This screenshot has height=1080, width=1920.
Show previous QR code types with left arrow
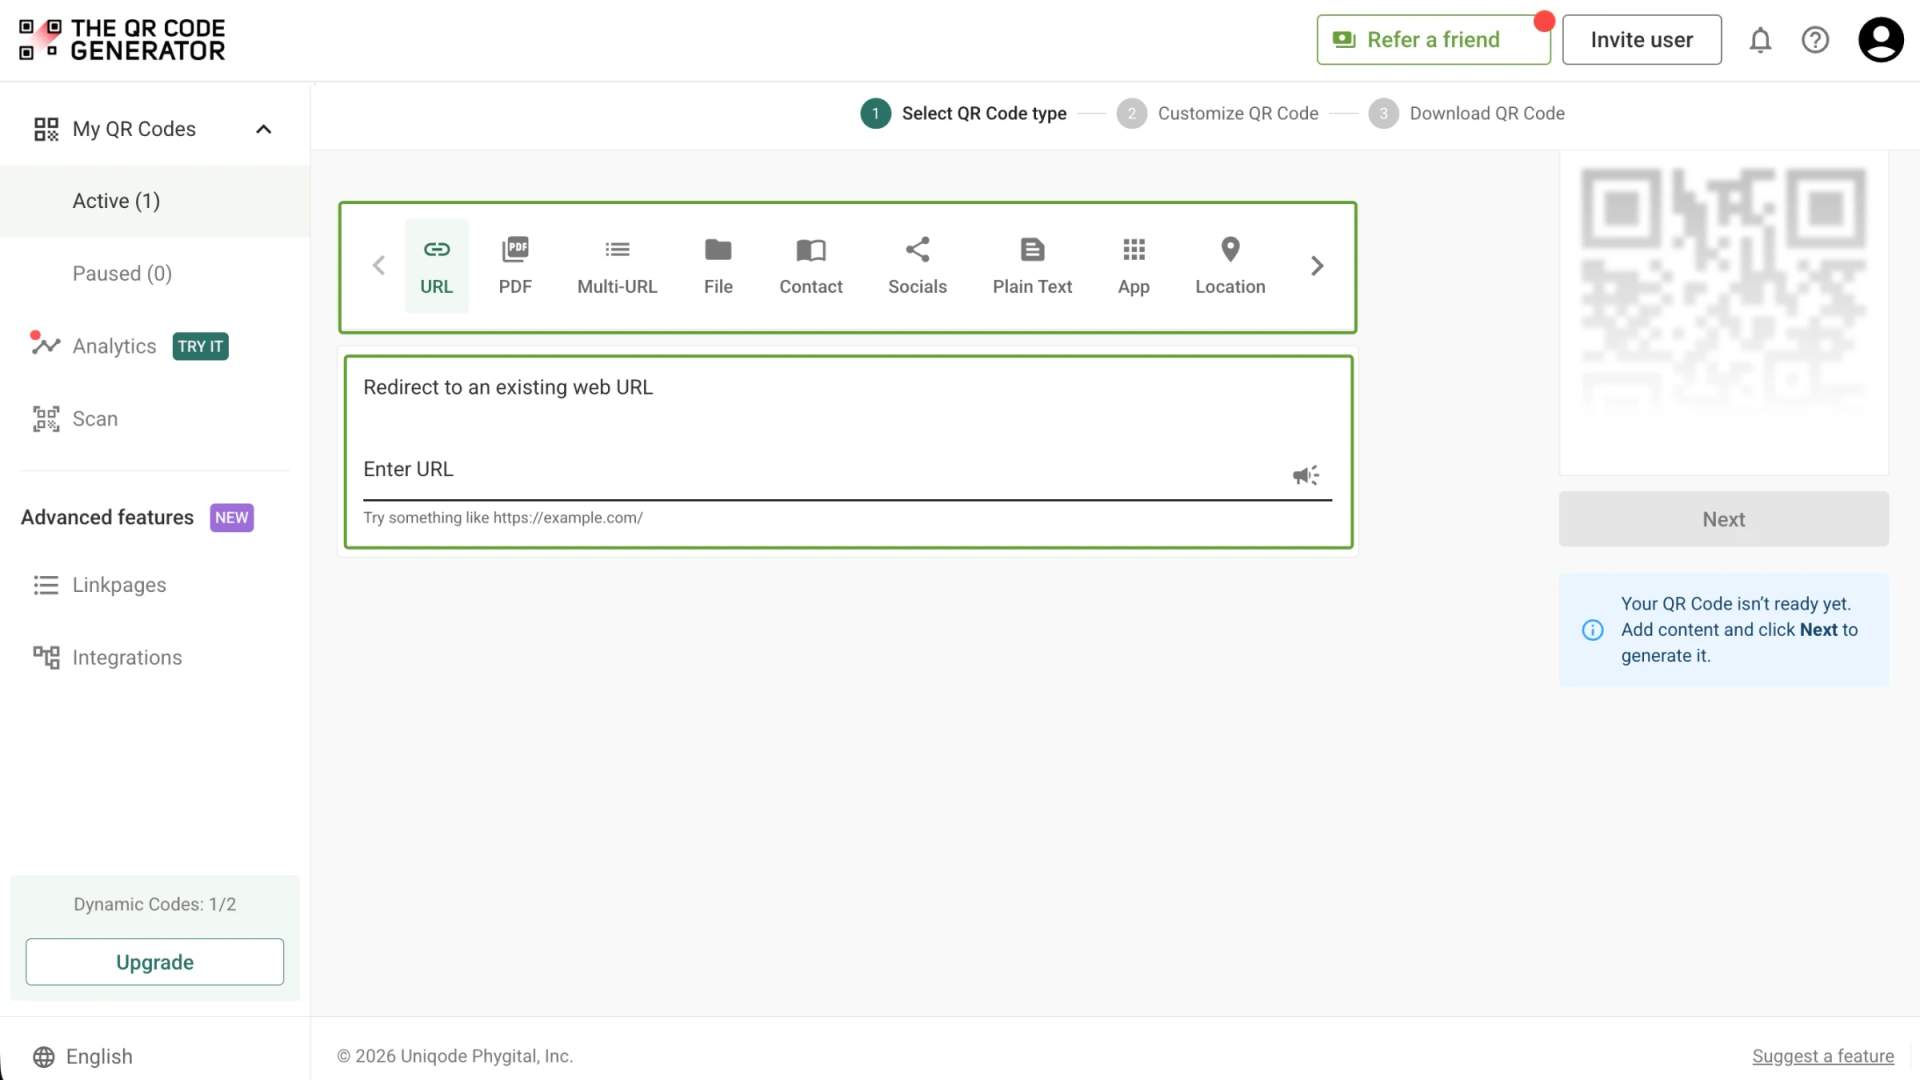pos(378,266)
